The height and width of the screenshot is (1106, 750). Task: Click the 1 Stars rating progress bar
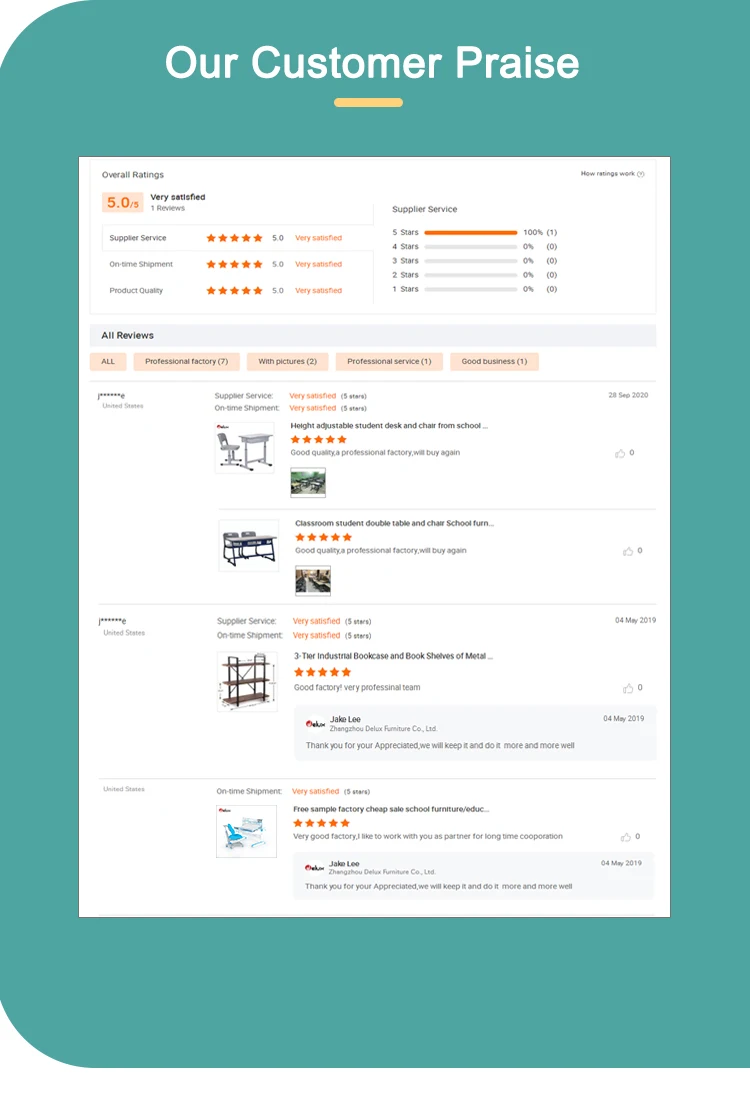(x=471, y=289)
